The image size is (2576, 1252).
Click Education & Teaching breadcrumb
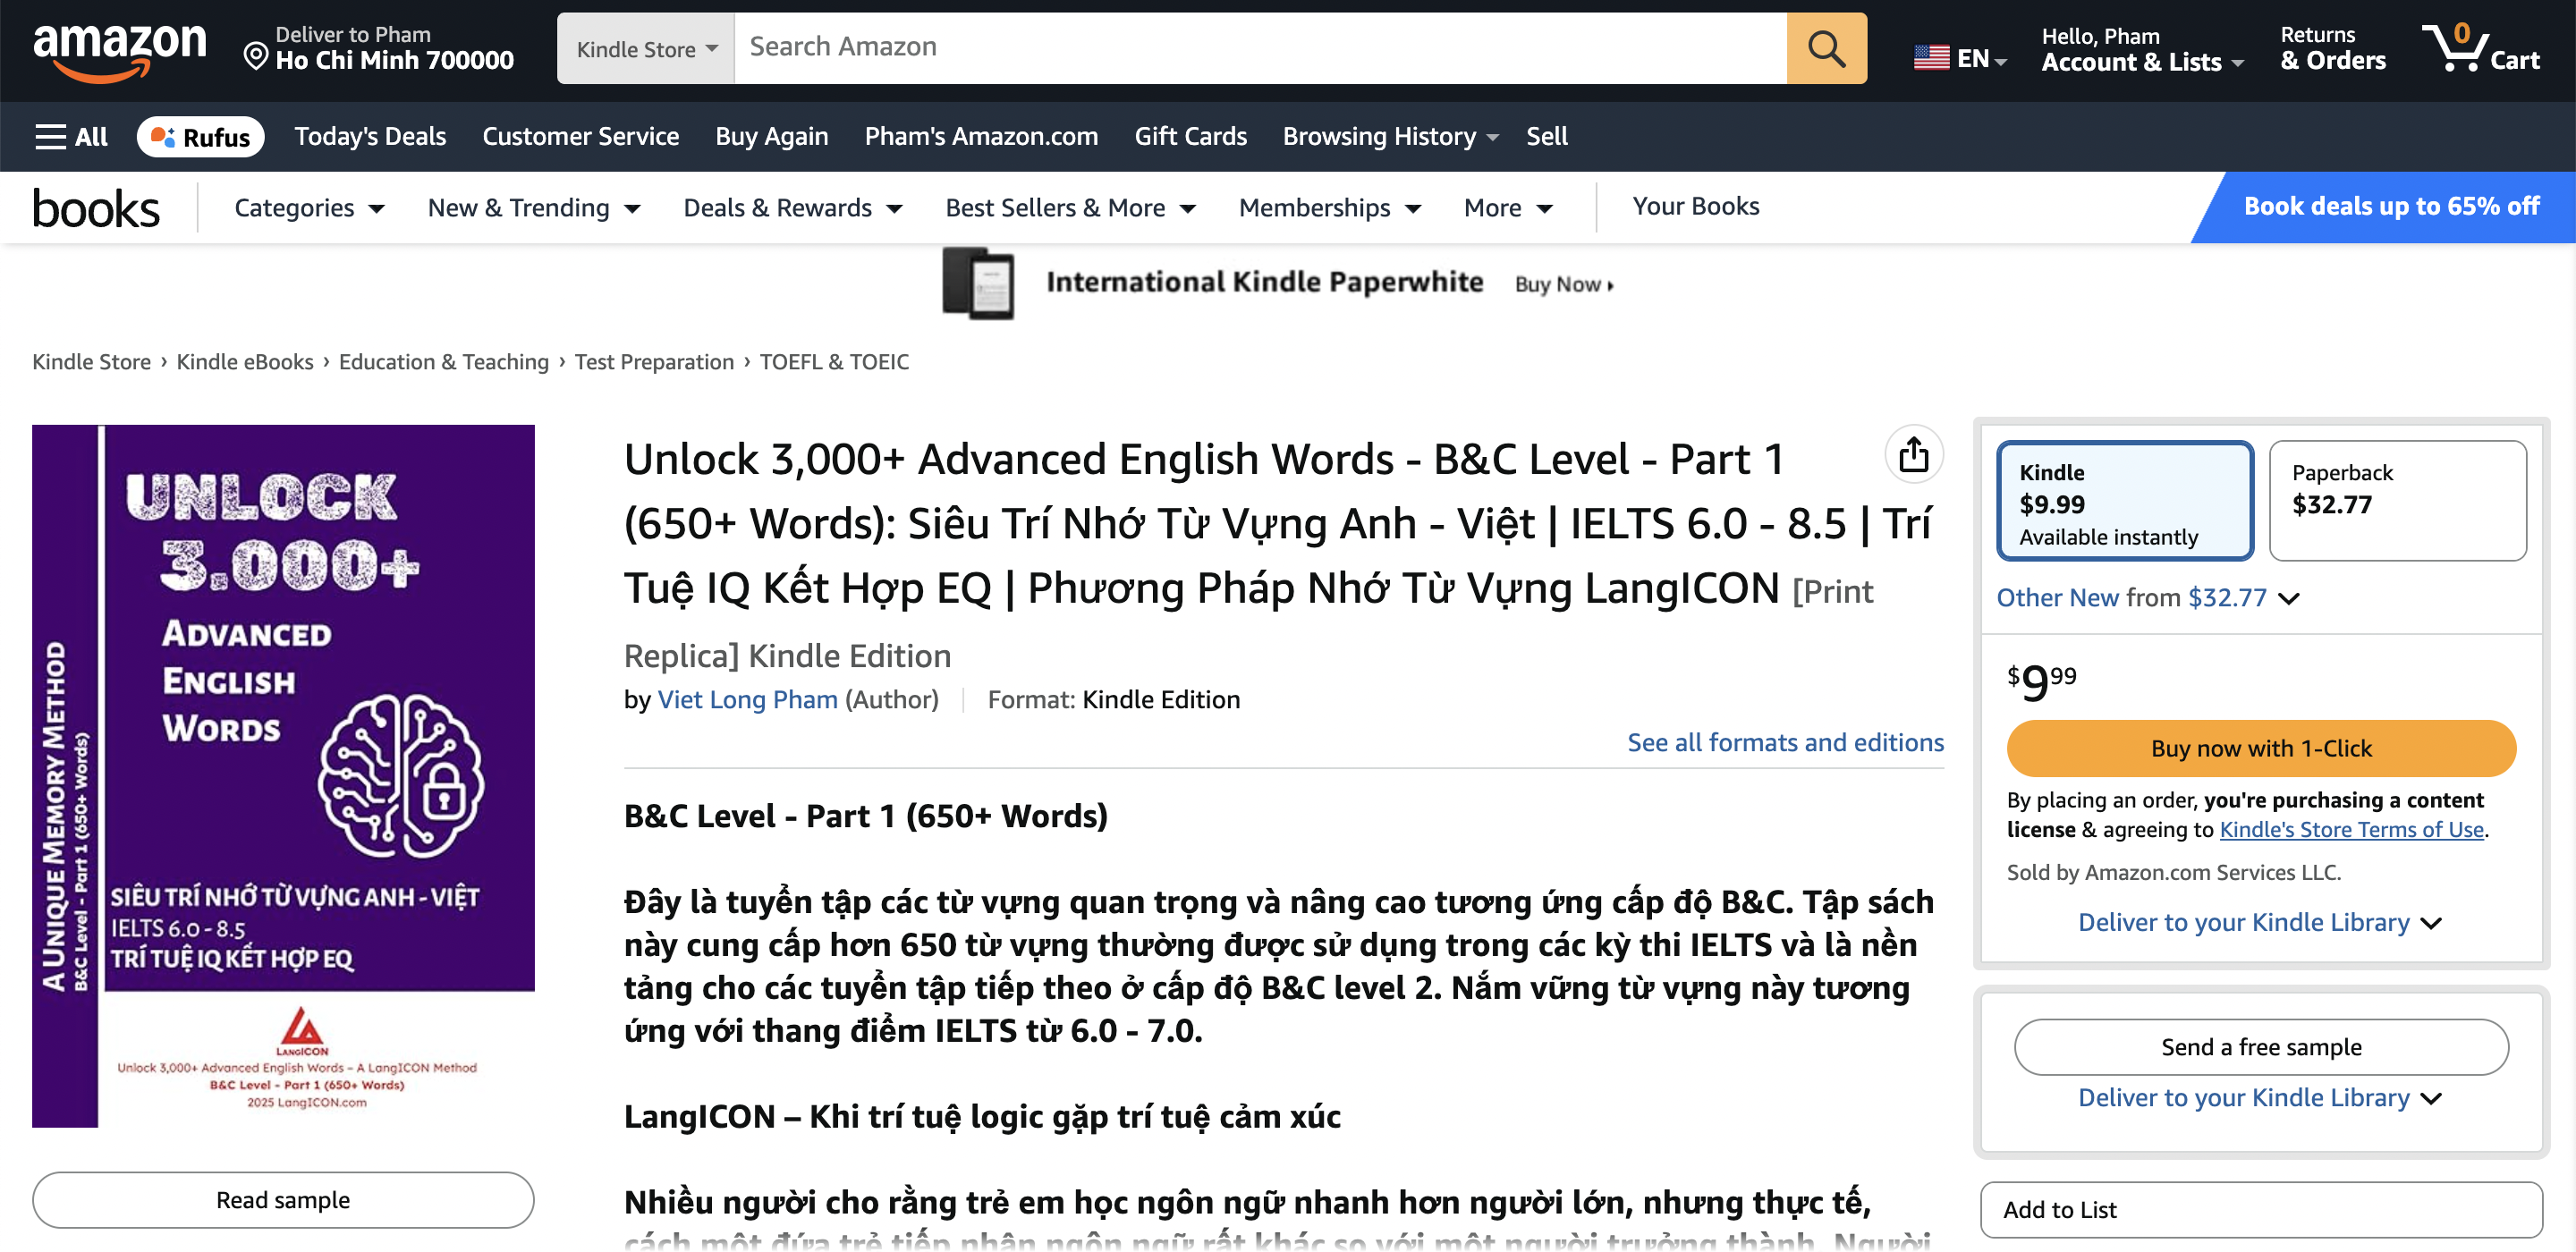click(444, 361)
